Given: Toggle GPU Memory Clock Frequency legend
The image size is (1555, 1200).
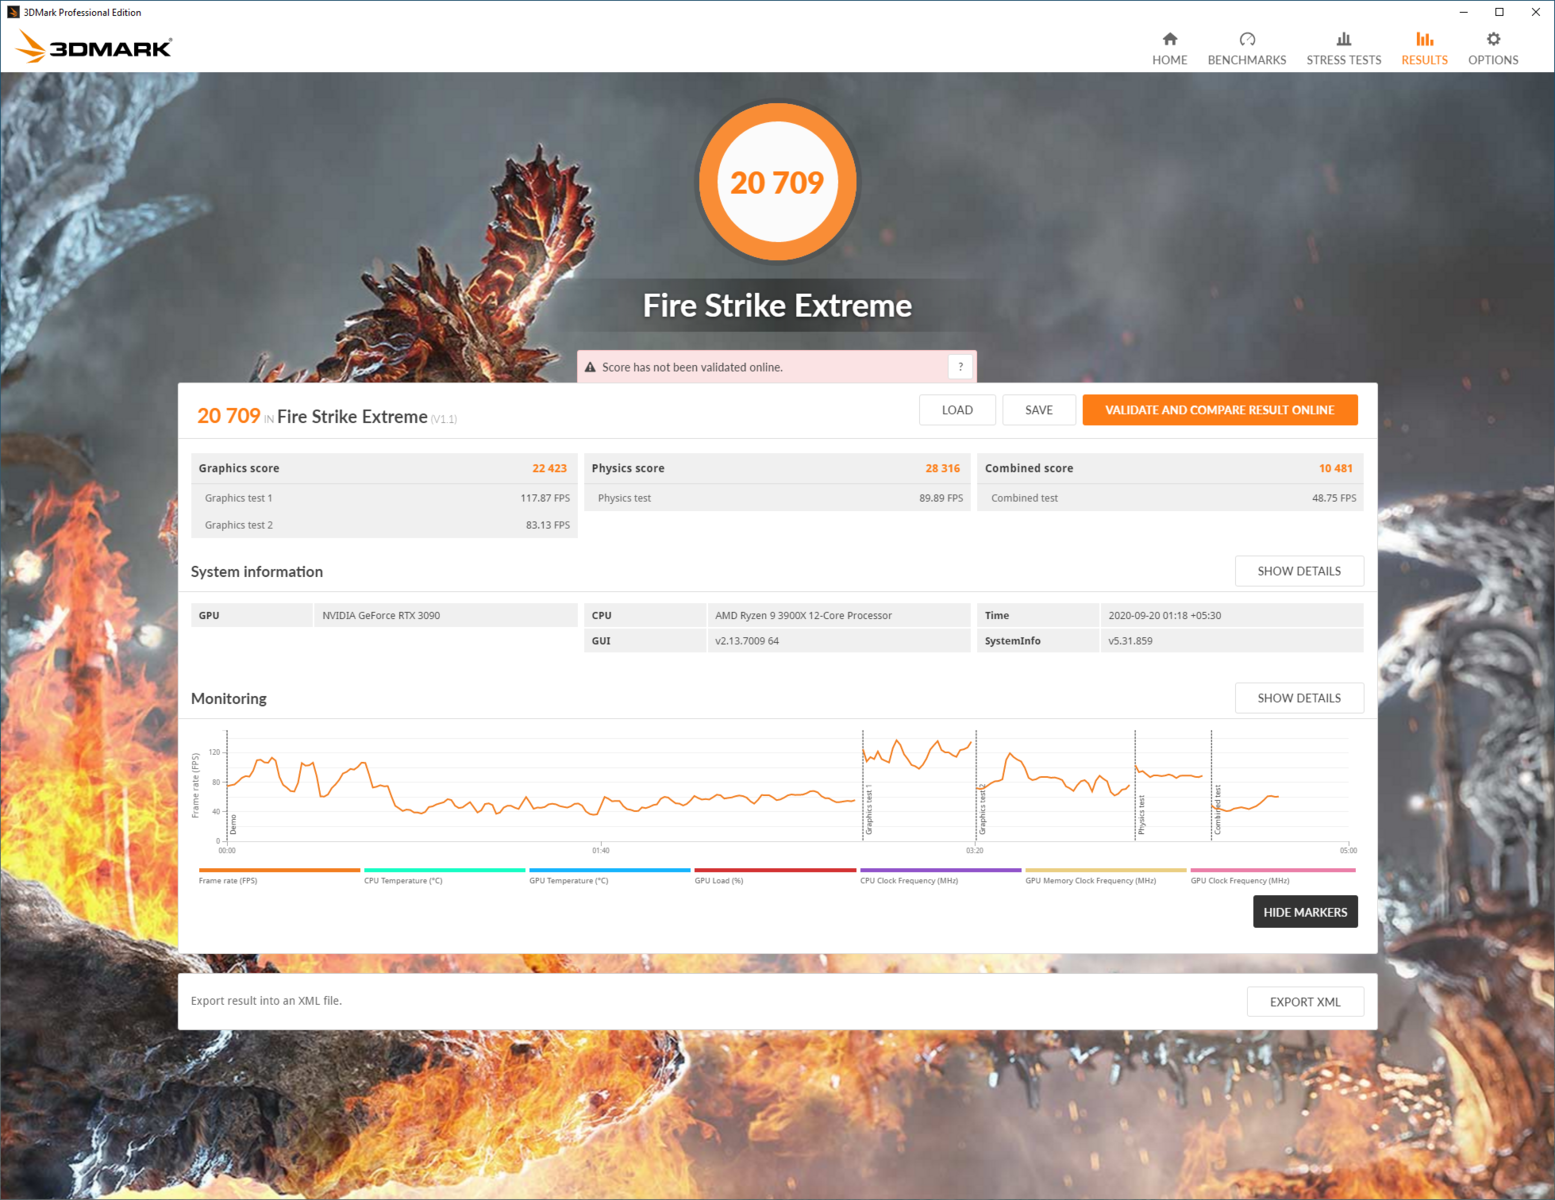Looking at the screenshot, I should click(x=1106, y=870).
